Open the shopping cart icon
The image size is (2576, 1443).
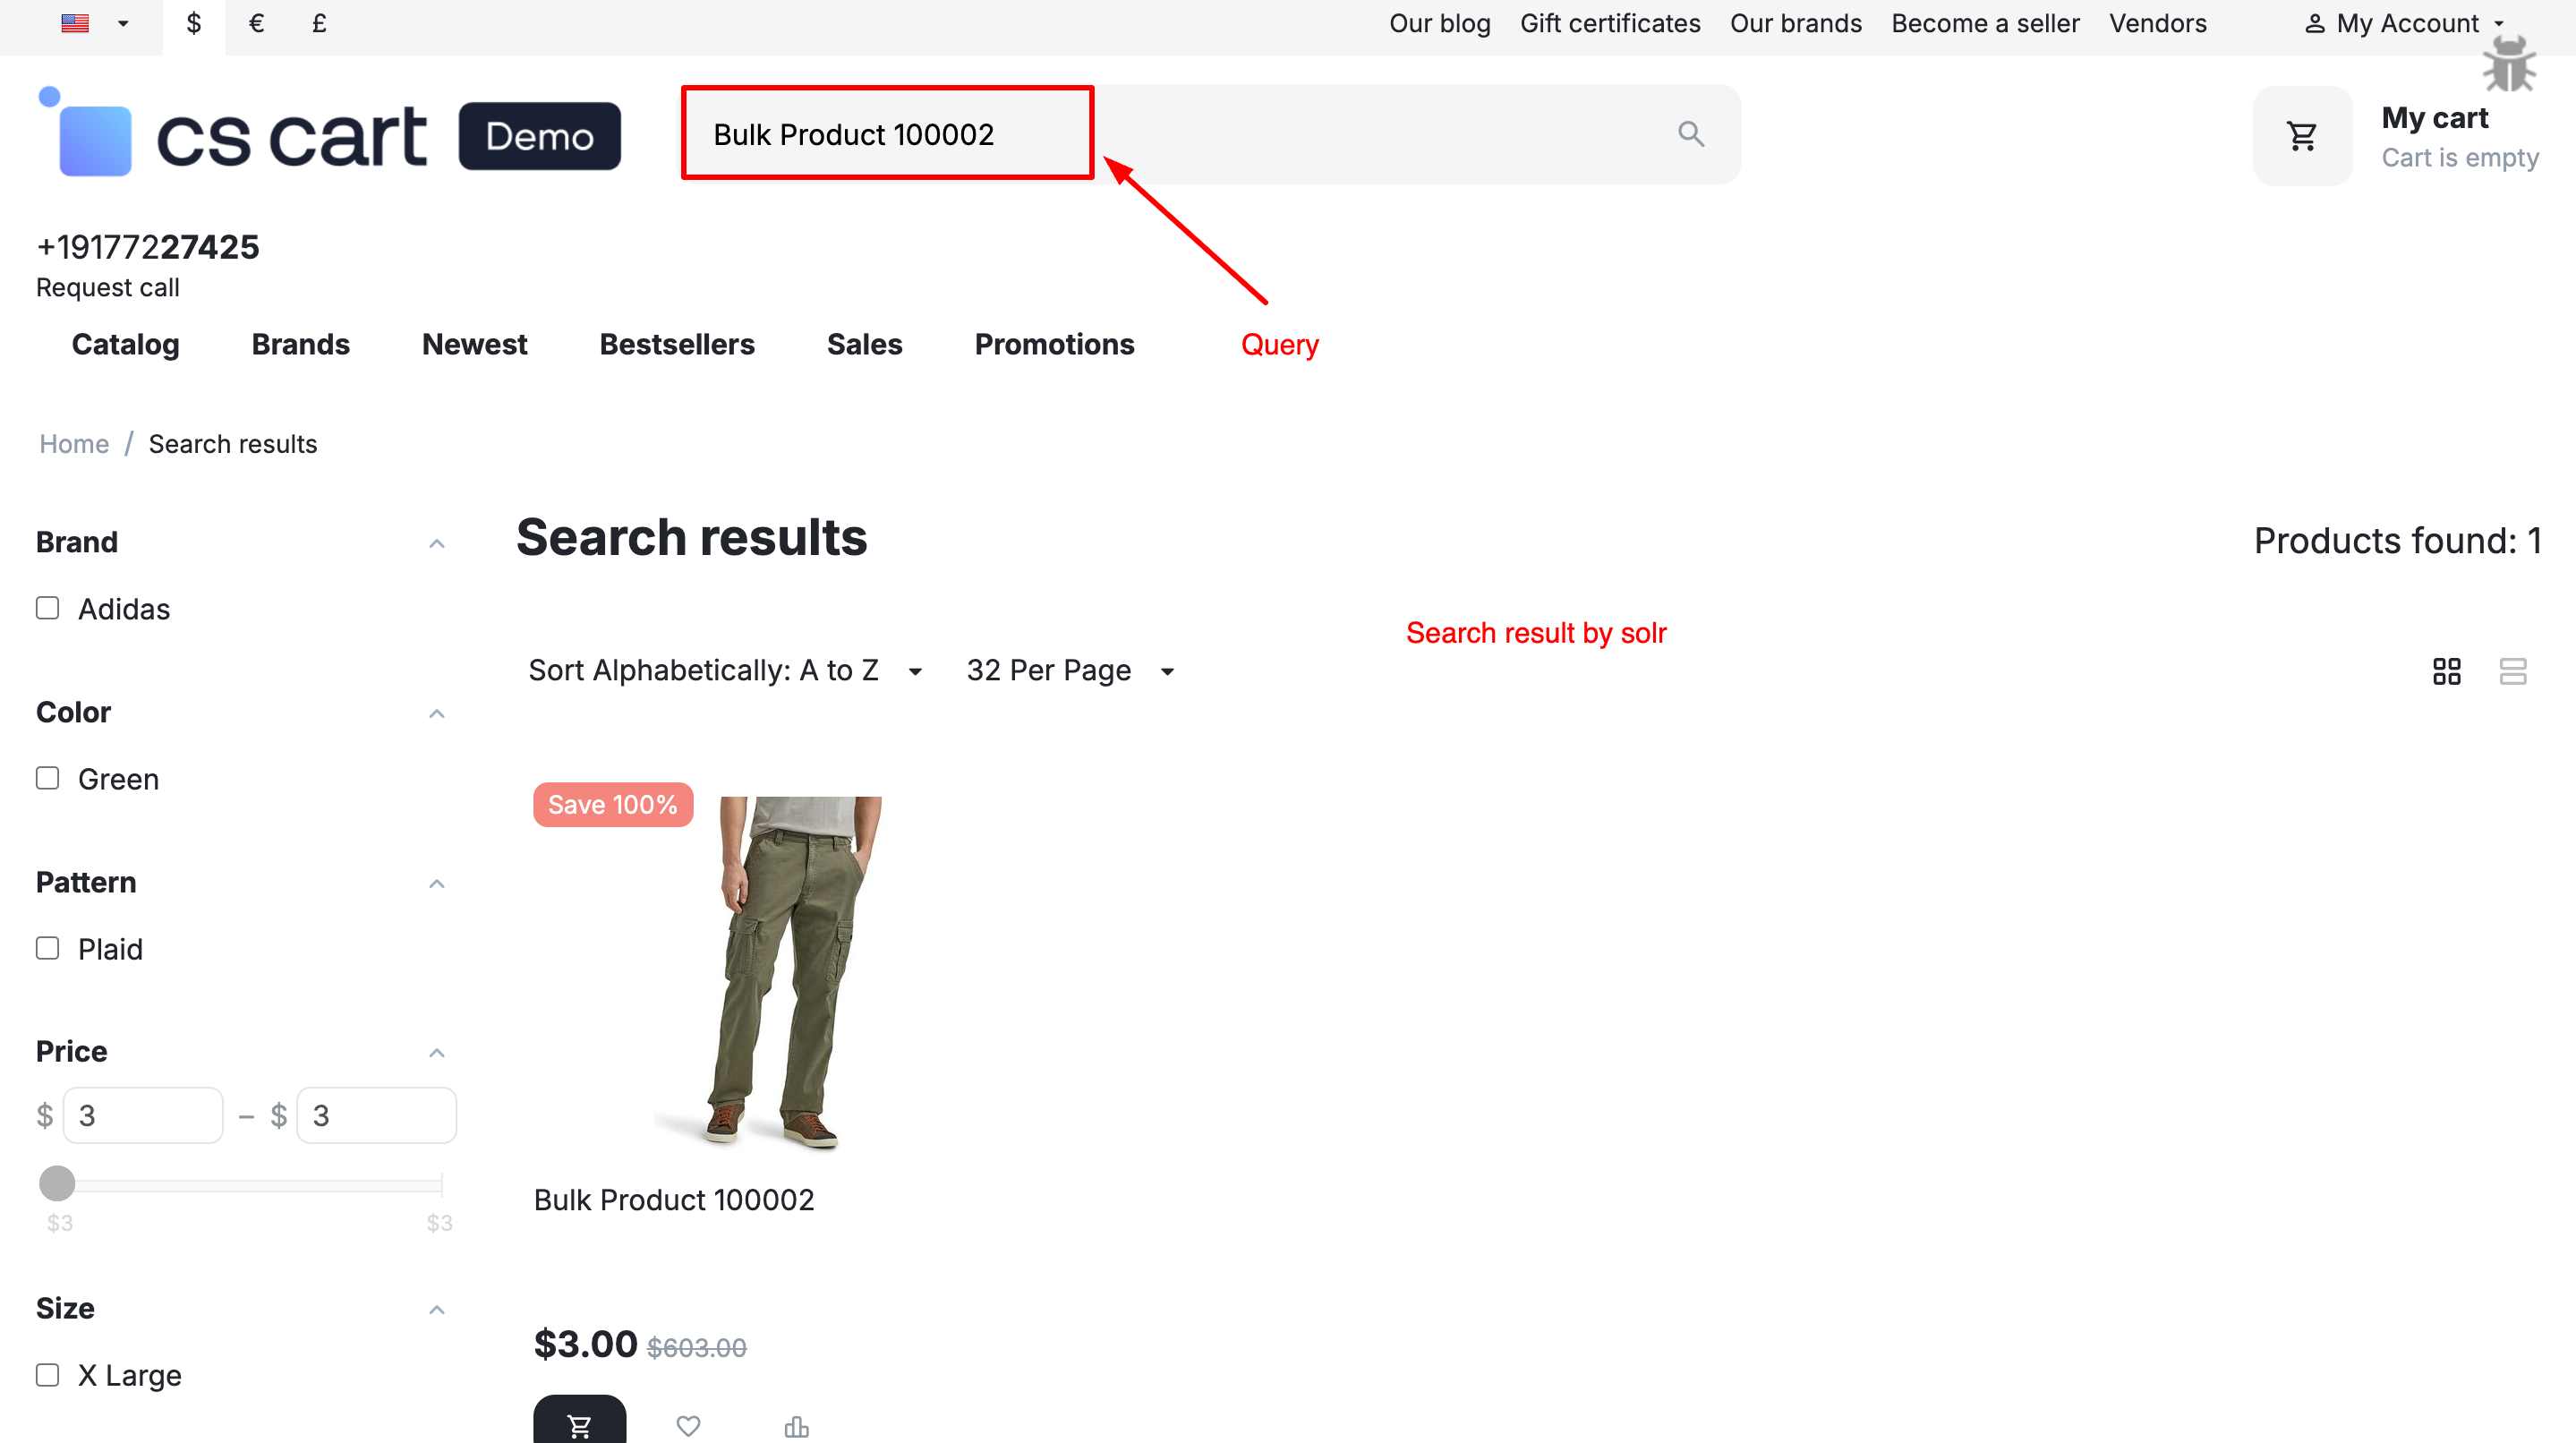click(x=2302, y=136)
